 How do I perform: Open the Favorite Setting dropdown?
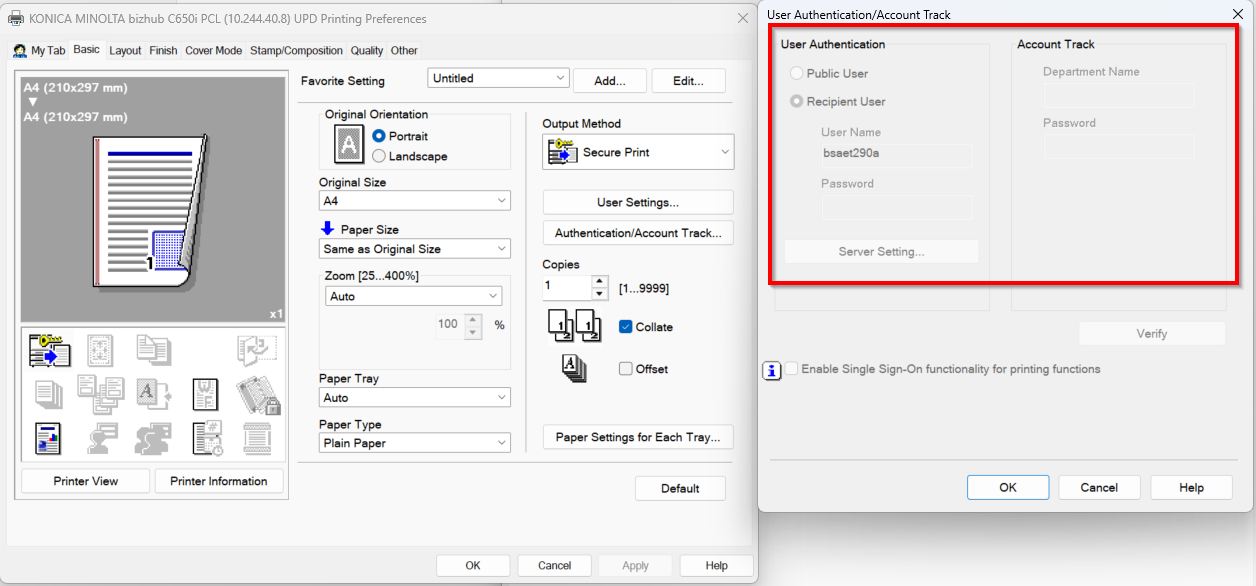(498, 78)
